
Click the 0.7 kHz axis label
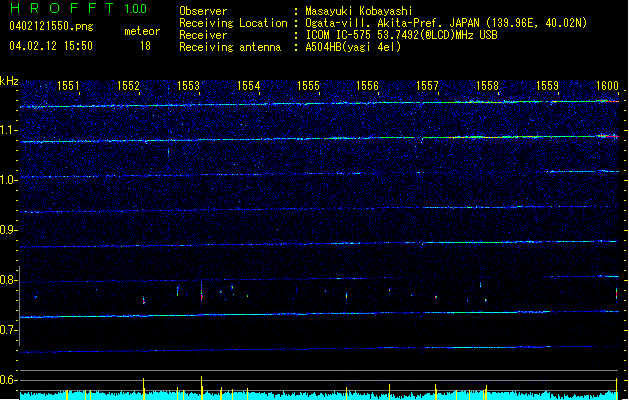tap(8, 330)
